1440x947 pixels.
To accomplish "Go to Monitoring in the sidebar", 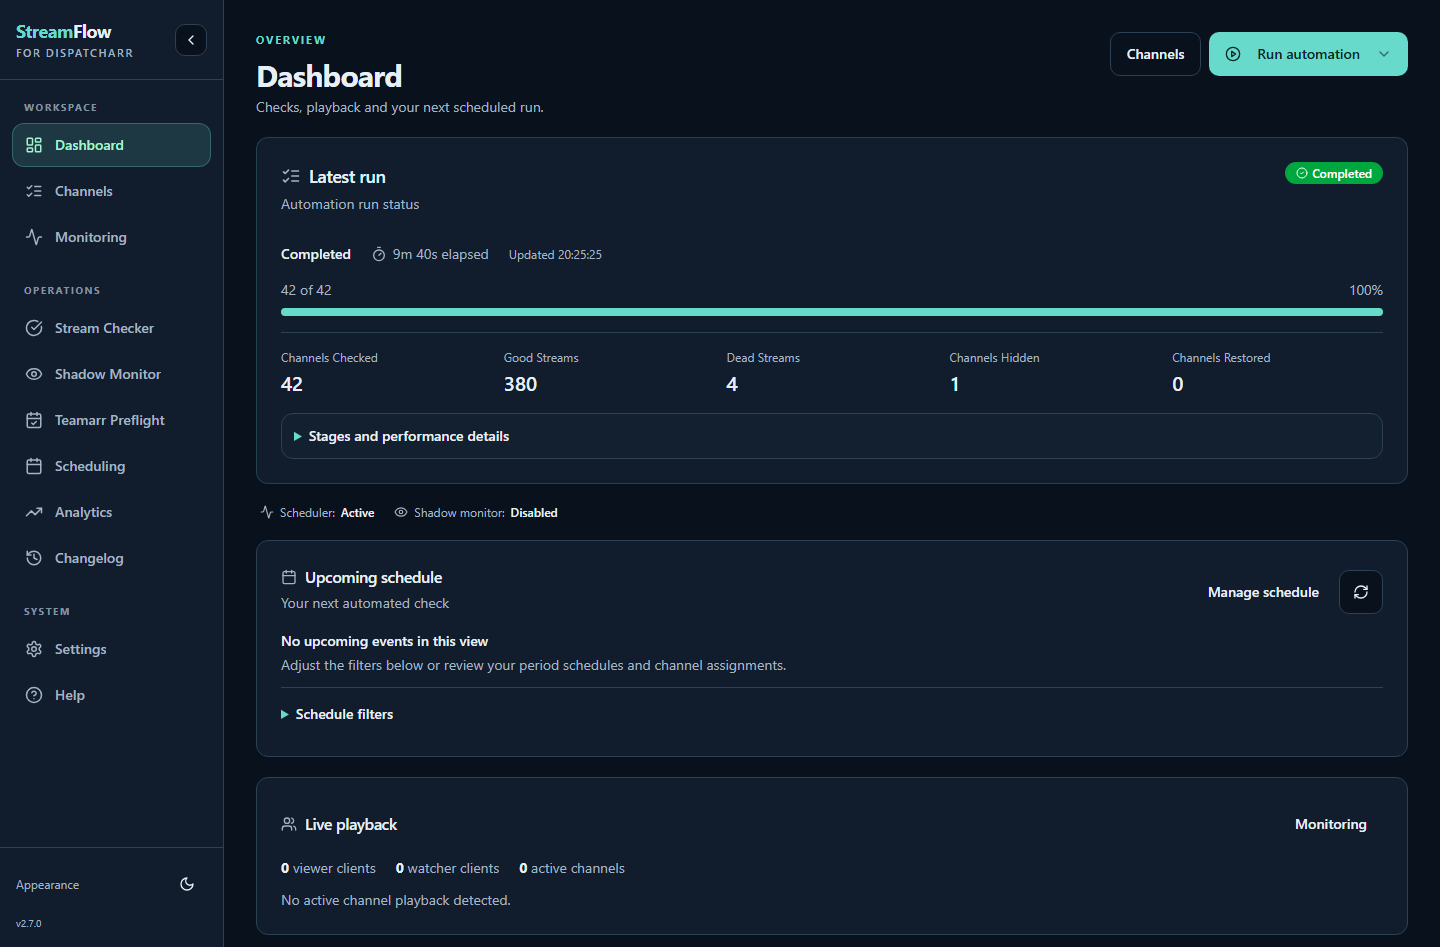I will [111, 237].
